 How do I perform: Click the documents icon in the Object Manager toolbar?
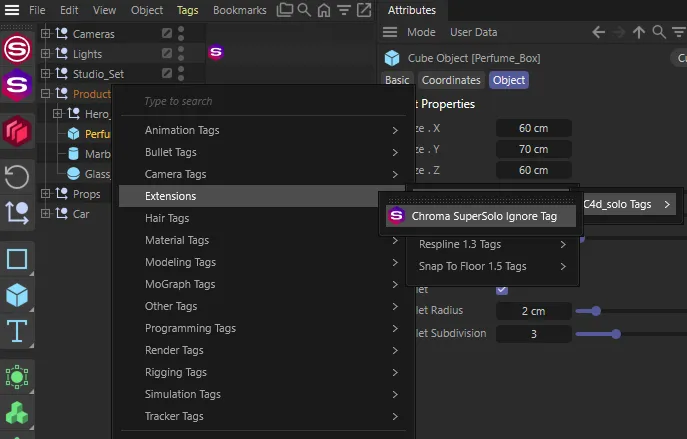285,10
